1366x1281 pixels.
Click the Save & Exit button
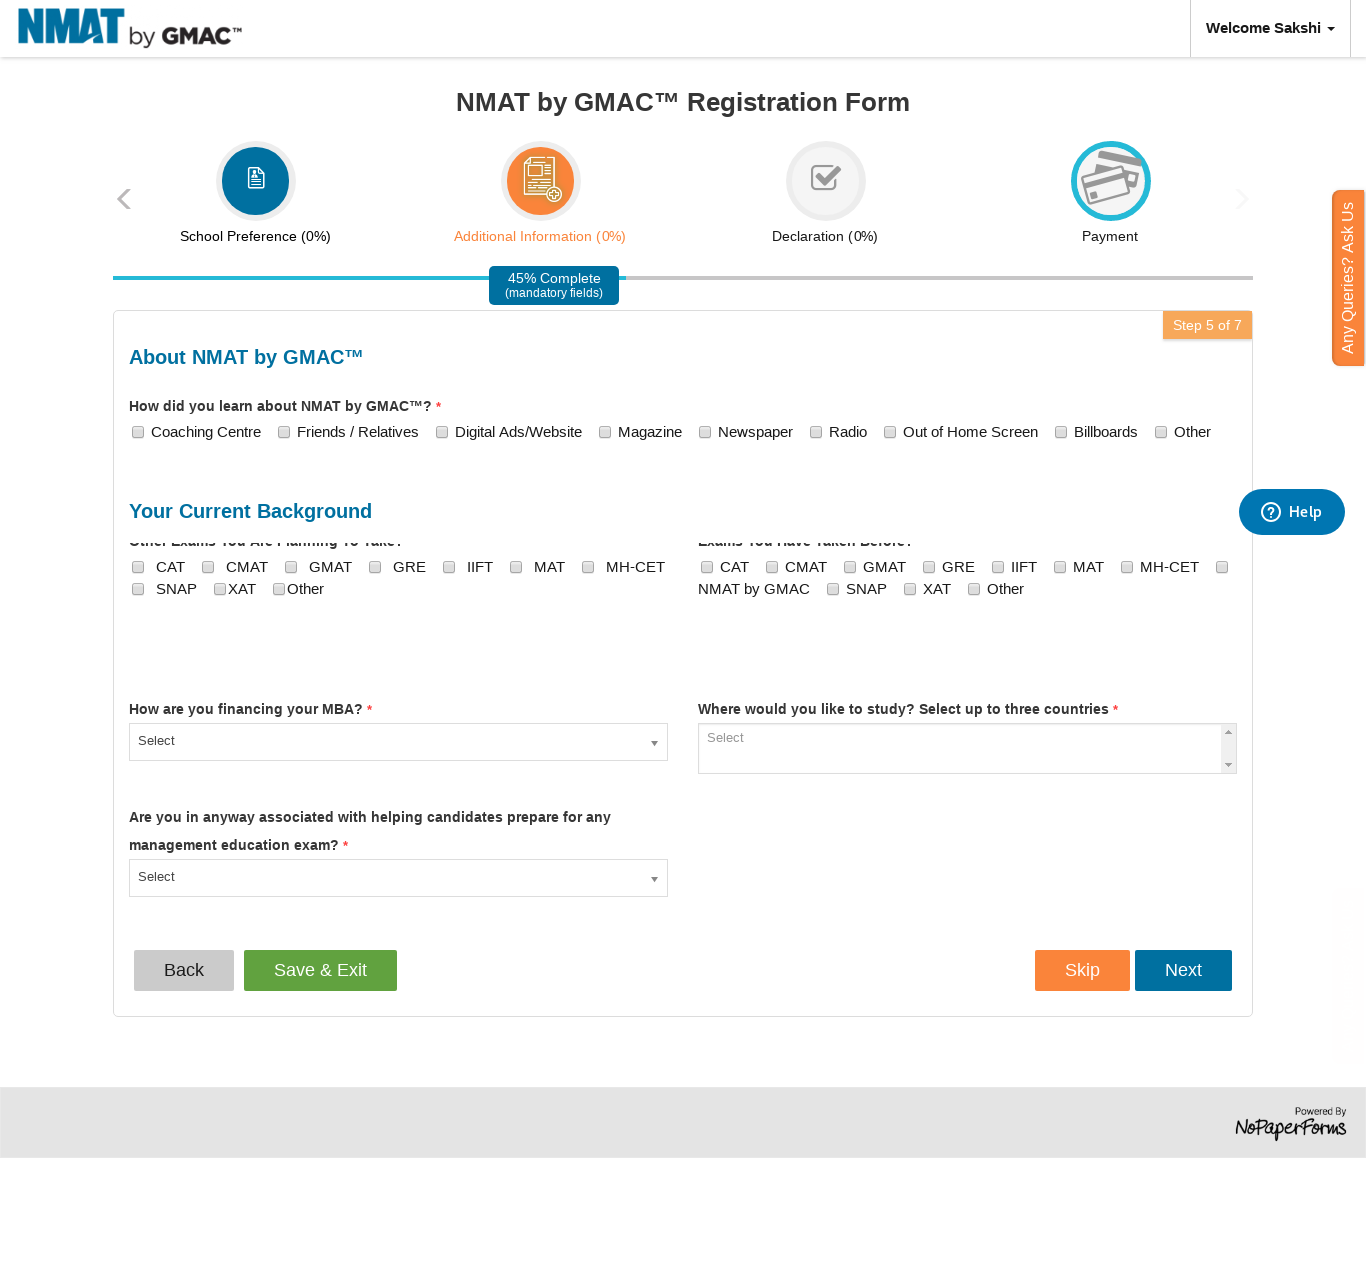320,970
